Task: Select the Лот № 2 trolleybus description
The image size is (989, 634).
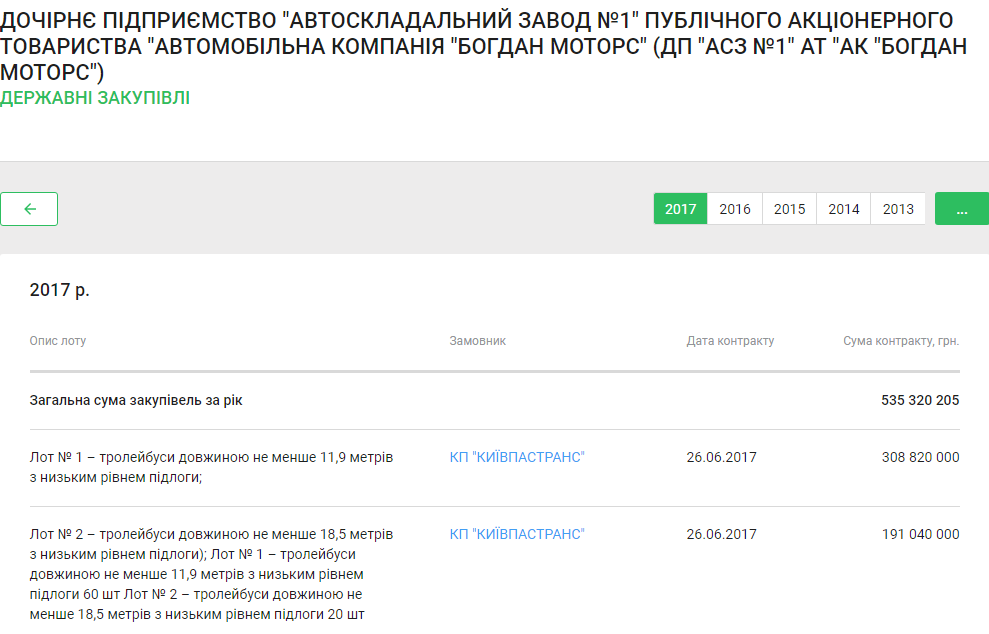Action: tap(211, 572)
